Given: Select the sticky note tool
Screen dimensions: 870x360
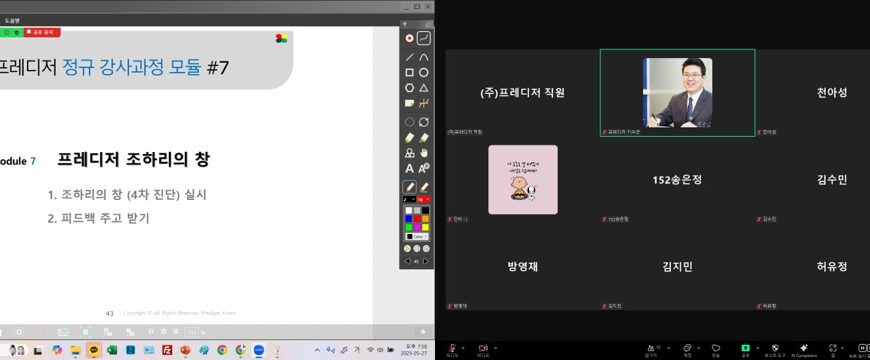Looking at the screenshot, I should (409, 103).
